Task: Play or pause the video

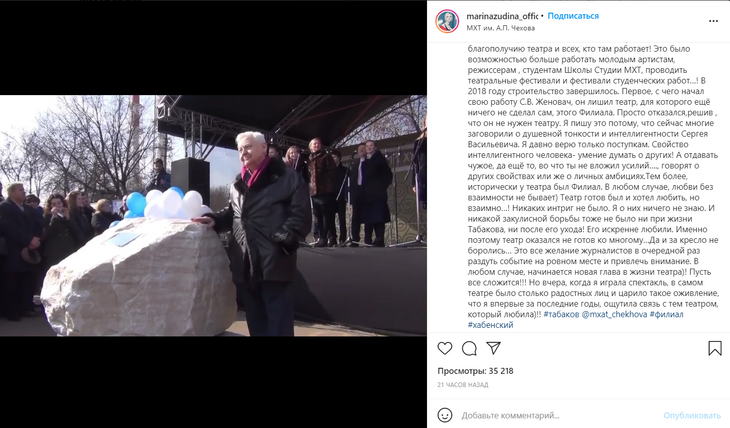Action: tap(213, 216)
